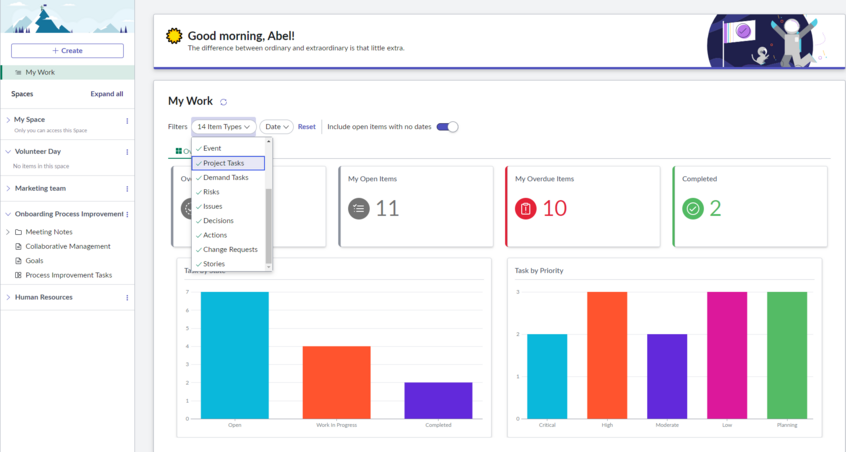Click the refresh icon next to My Work
The height and width of the screenshot is (452, 846).
click(x=223, y=102)
